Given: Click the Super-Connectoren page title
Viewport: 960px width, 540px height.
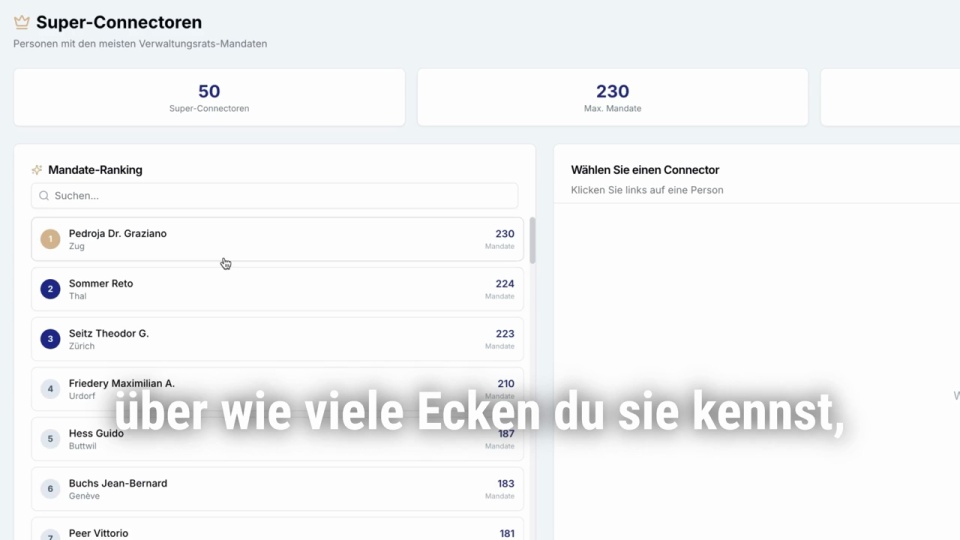Looking at the screenshot, I should [119, 22].
